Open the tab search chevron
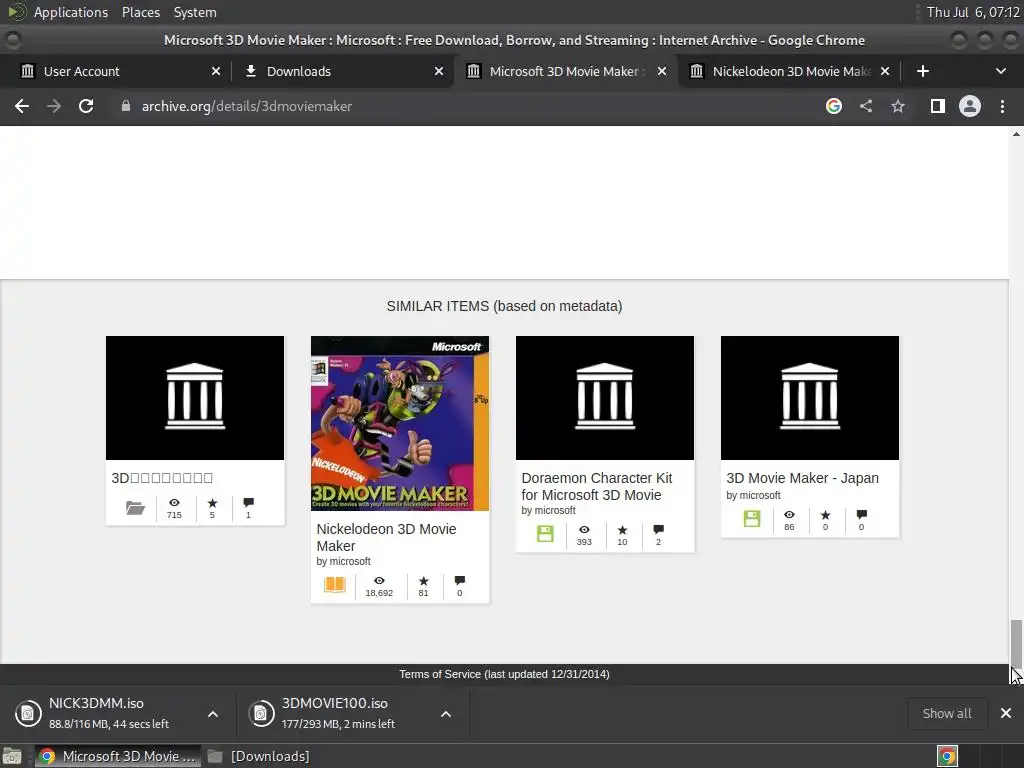 1000,71
